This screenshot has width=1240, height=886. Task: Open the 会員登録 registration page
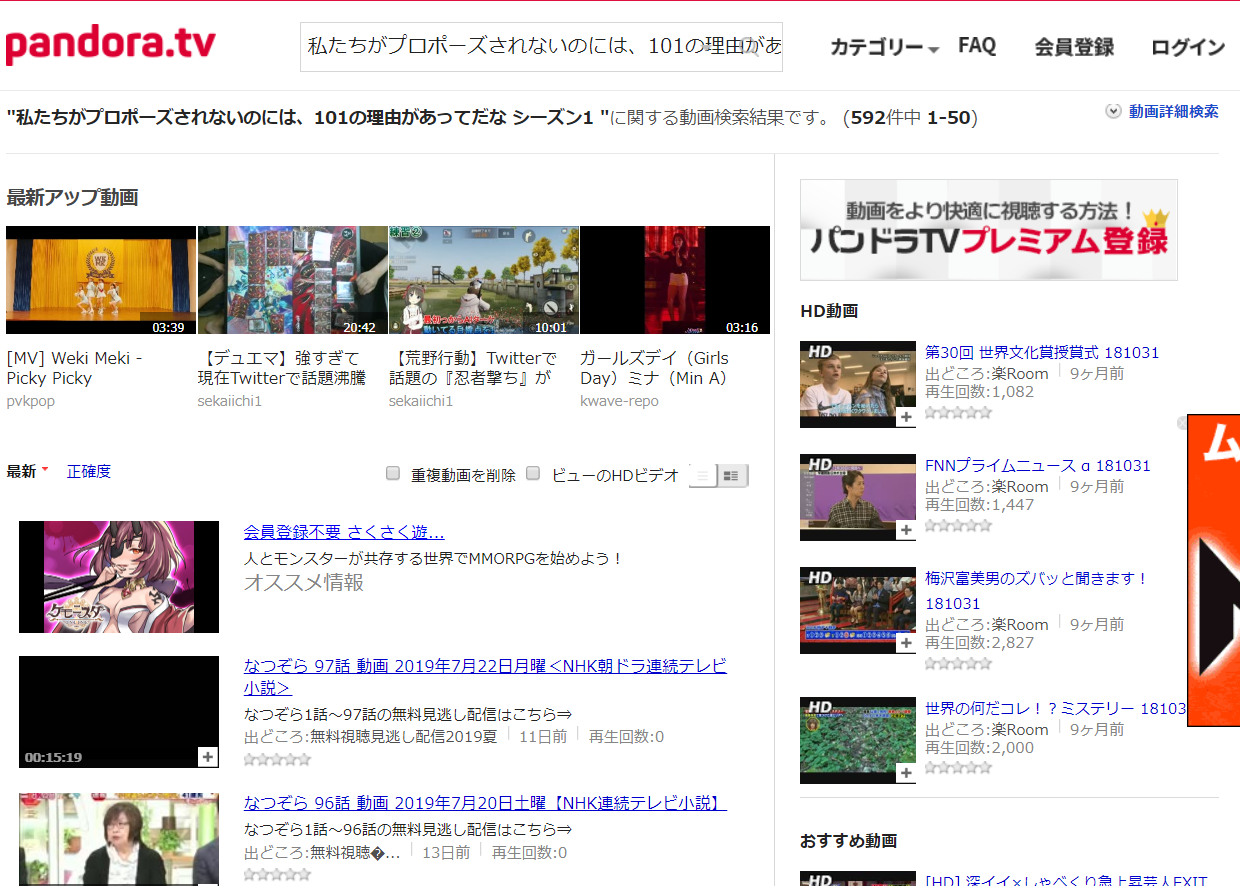(x=1074, y=47)
